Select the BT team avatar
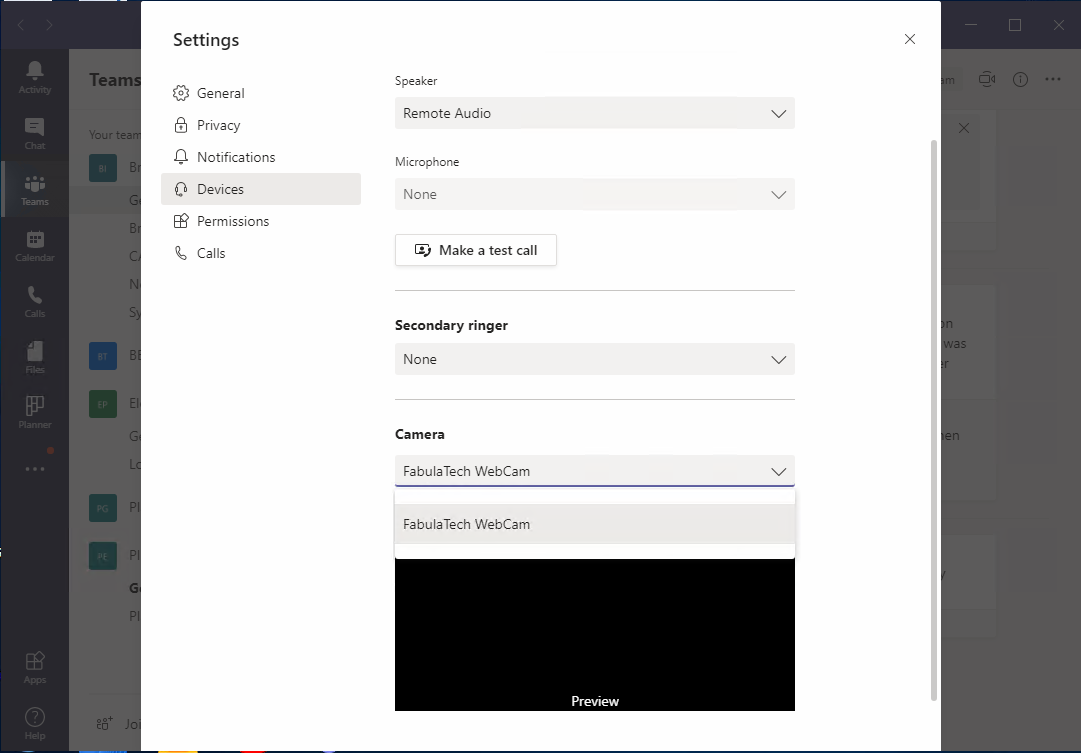The width and height of the screenshot is (1081, 753). [103, 356]
